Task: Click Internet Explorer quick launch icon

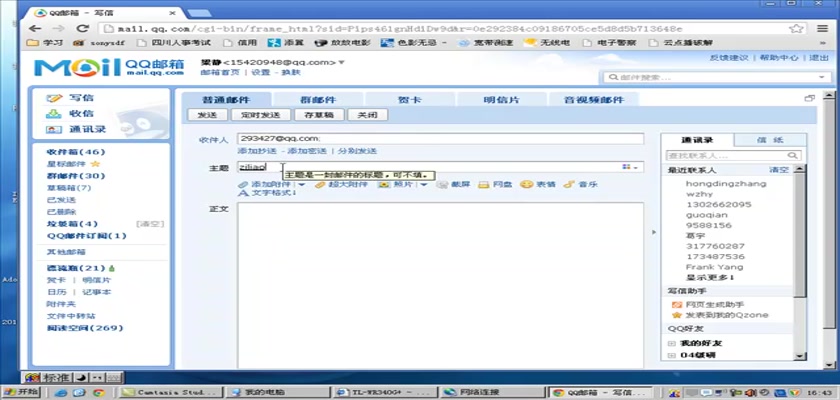Action: click(x=61, y=392)
